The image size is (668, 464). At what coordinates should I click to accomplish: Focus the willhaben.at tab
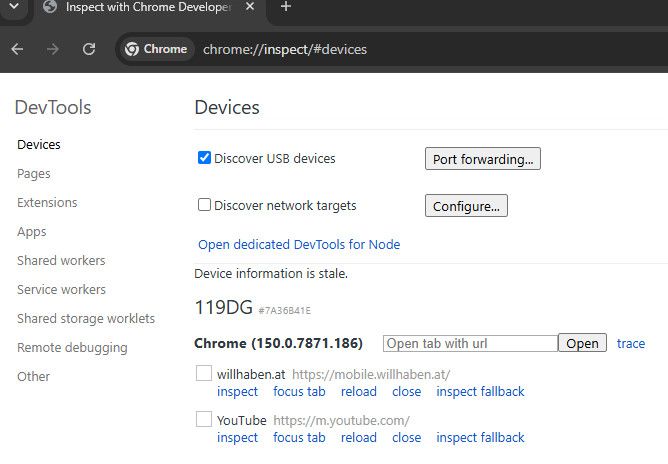coord(299,392)
